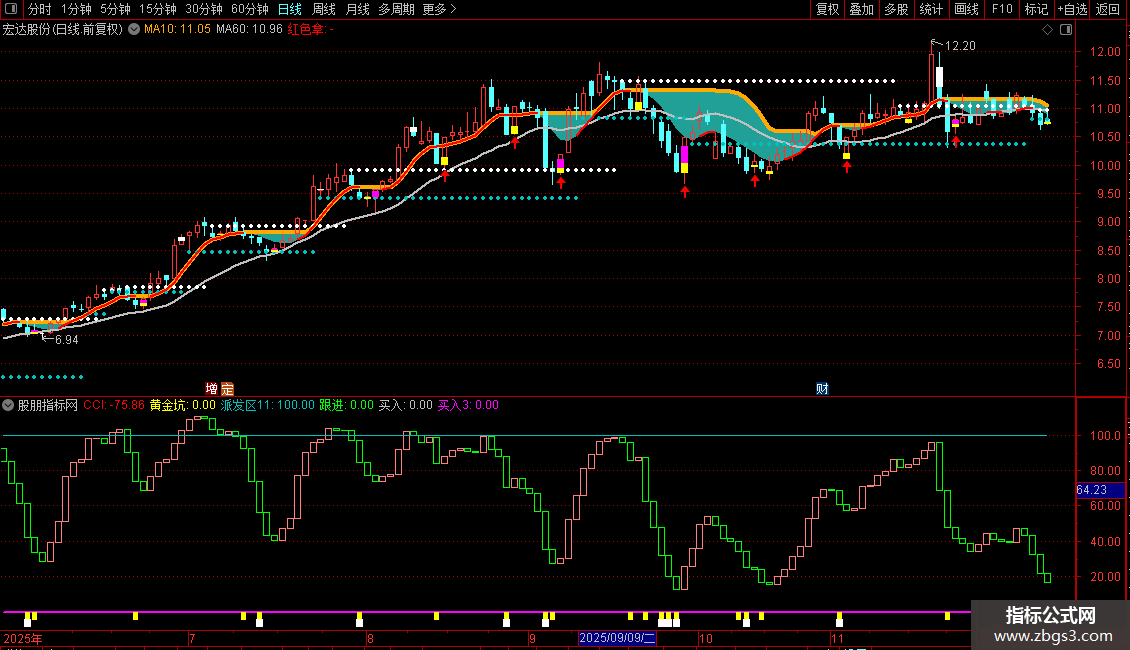Select the 30分钟 period
This screenshot has height=650, width=1130.
[x=203, y=9]
